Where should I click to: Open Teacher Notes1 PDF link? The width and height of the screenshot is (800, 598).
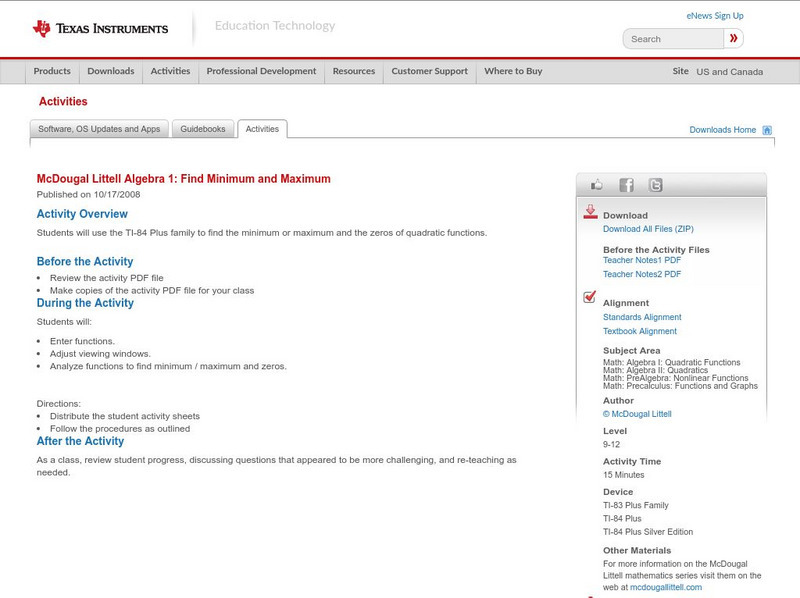click(x=641, y=260)
